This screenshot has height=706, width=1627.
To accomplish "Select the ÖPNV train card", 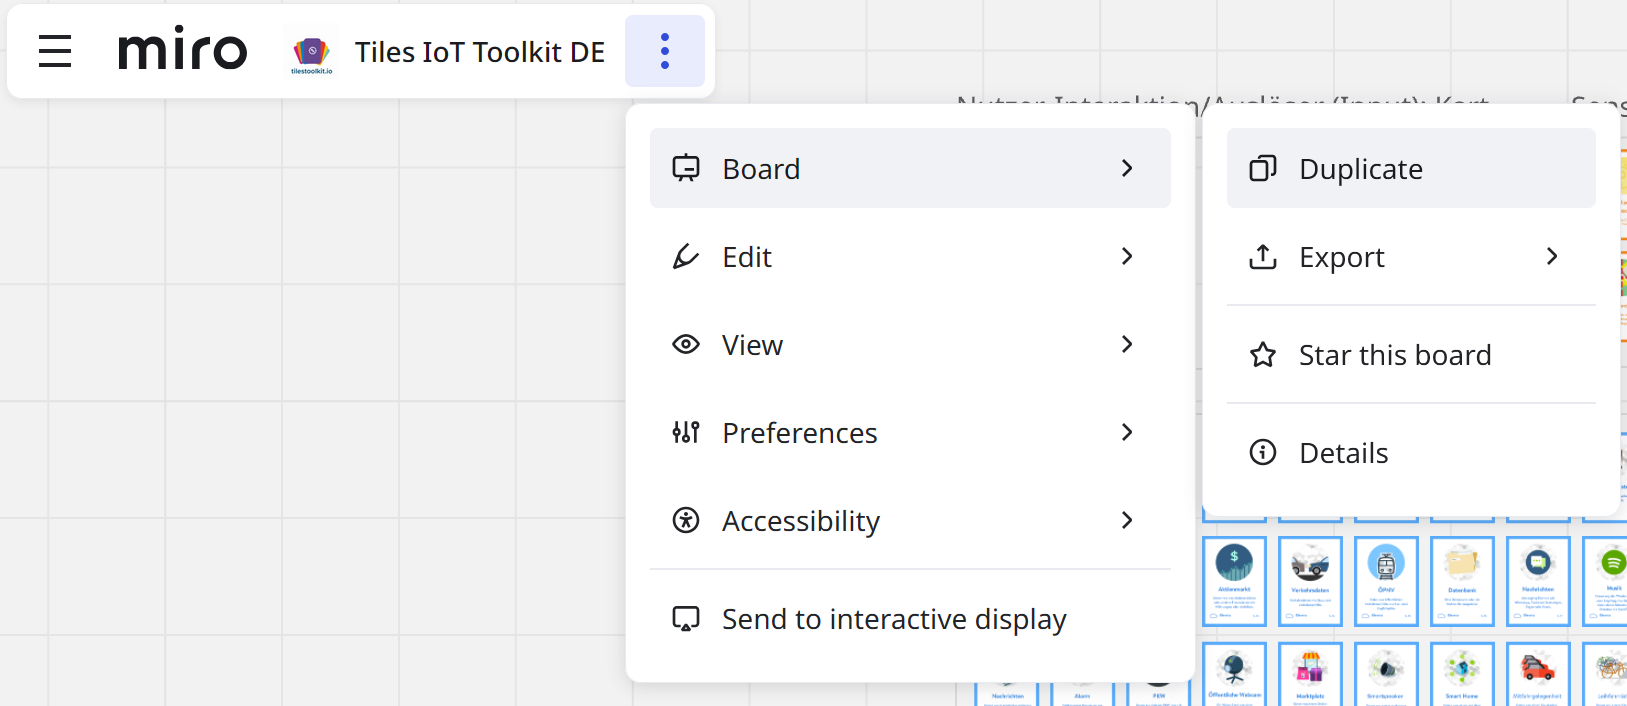I will pyautogui.click(x=1386, y=581).
